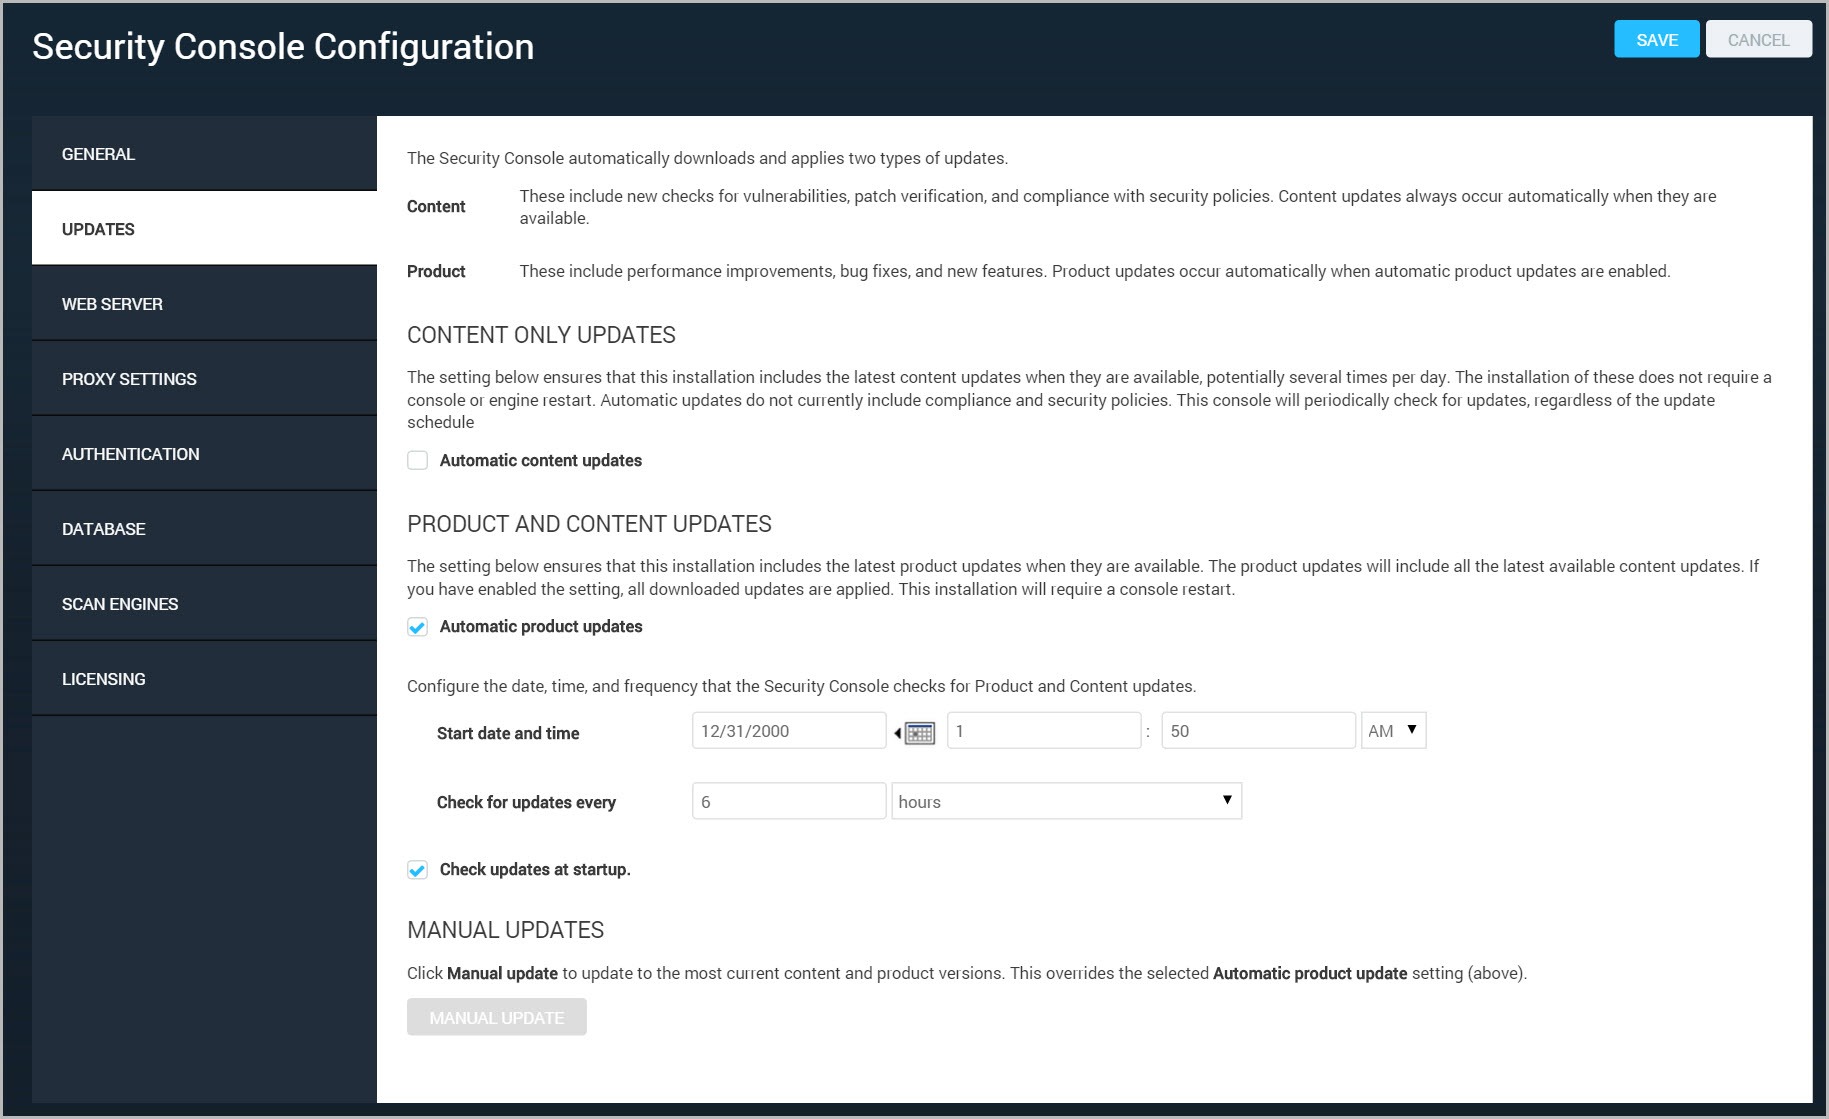Go to Proxy Settings section
The height and width of the screenshot is (1119, 1829).
(204, 379)
